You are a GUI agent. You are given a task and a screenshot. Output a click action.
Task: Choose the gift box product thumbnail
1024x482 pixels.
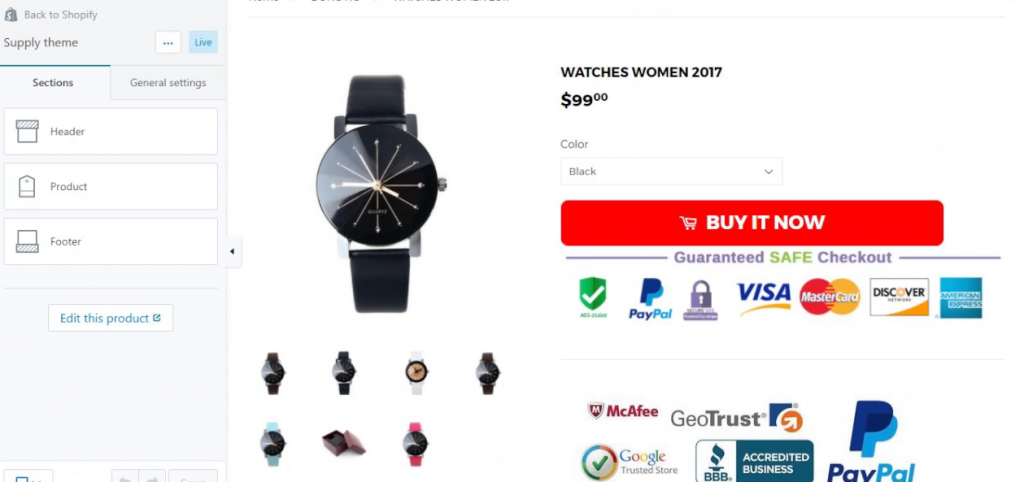click(344, 442)
